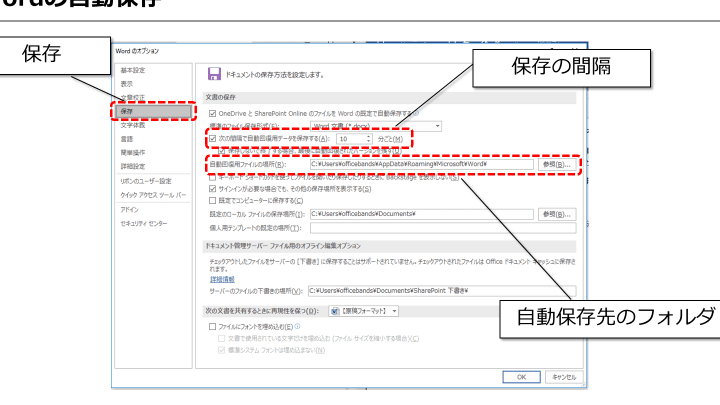
Task: Decrease the auto-recover minutes with down arrow
Action: pos(368,141)
